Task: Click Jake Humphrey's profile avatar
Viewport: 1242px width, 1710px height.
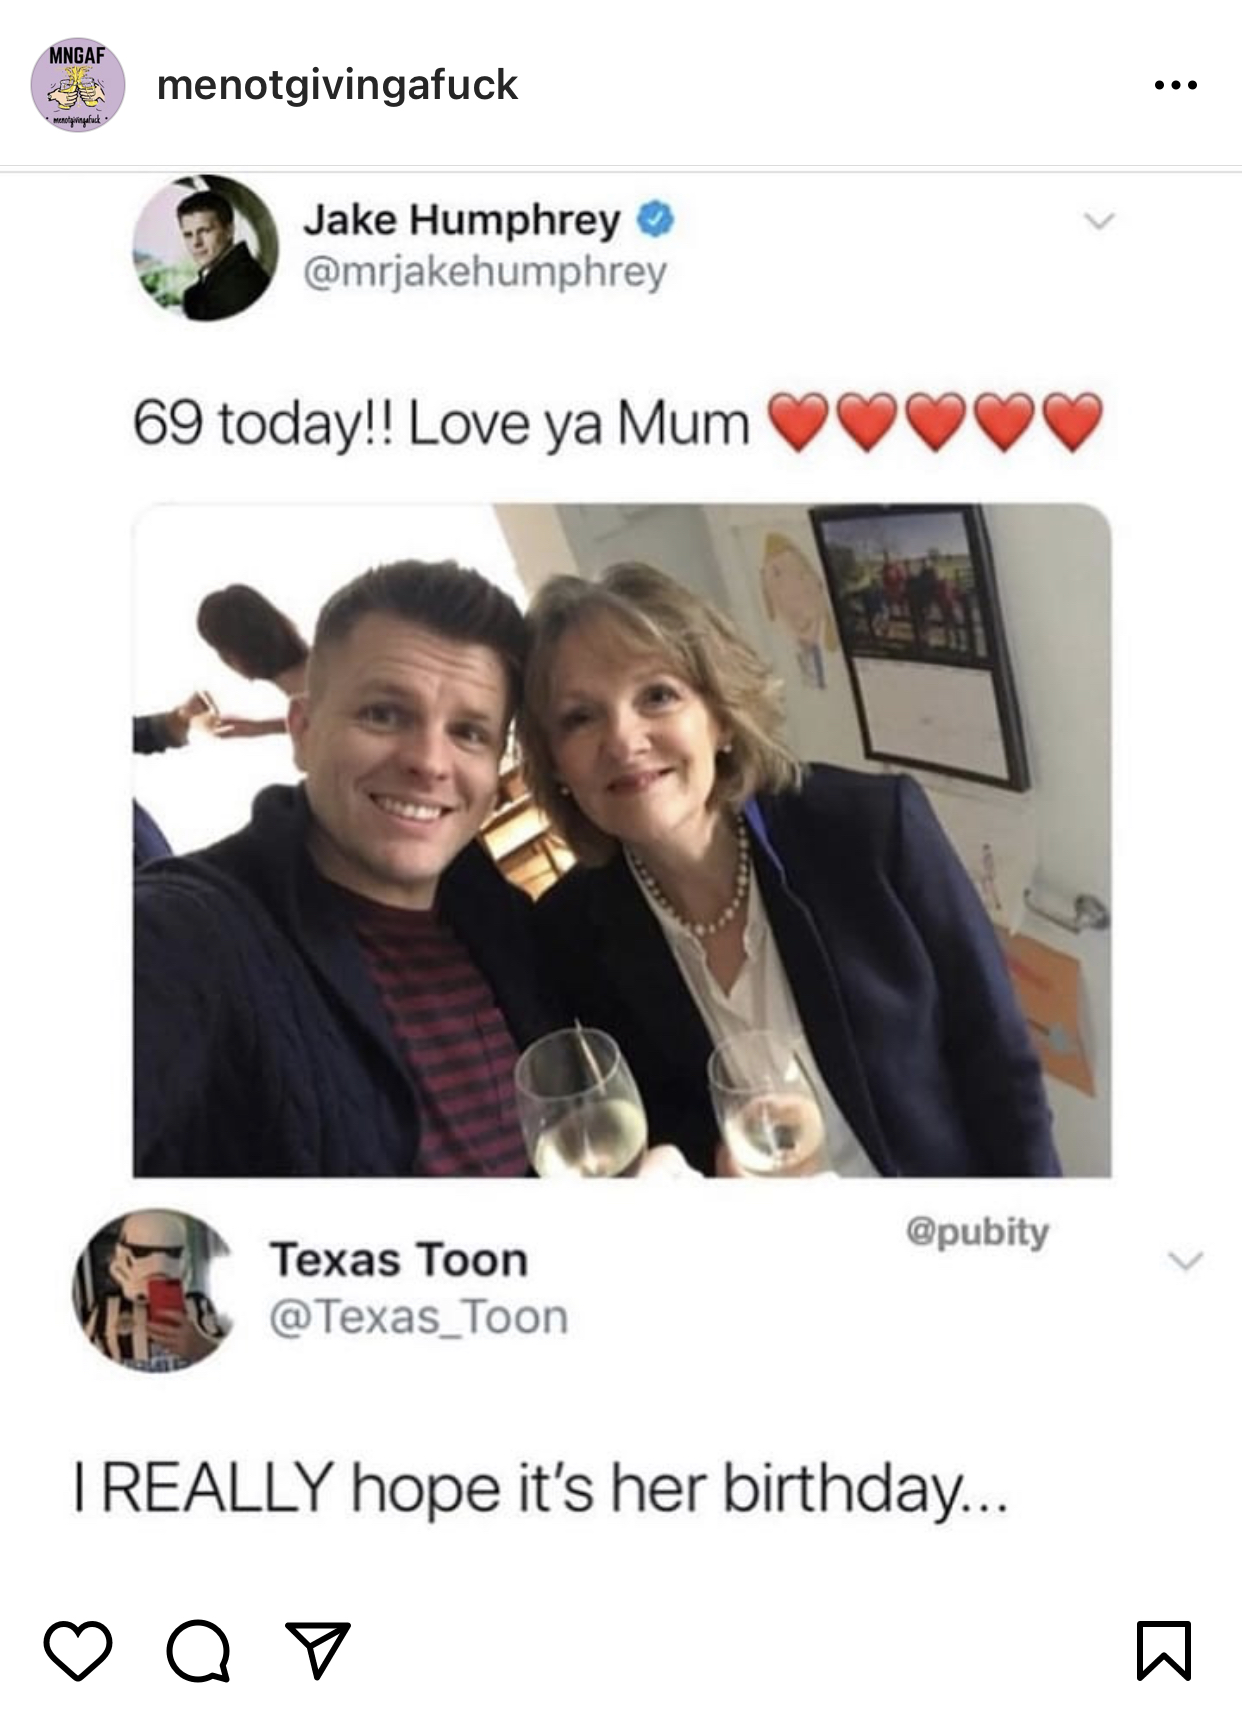Action: tap(206, 248)
